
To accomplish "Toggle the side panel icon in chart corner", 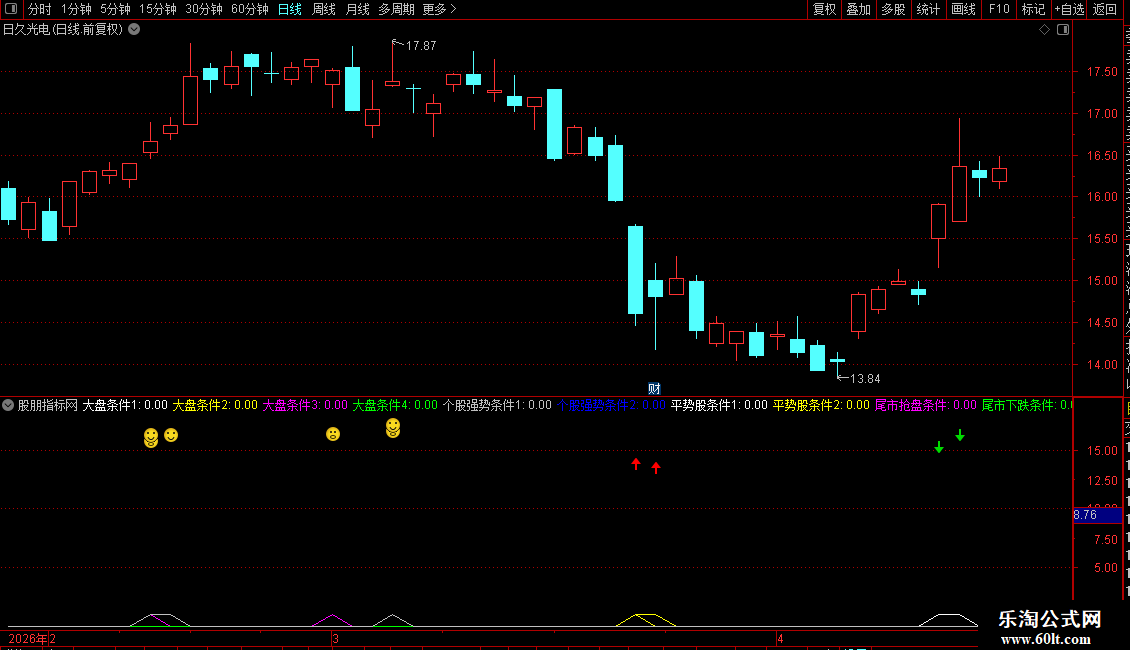I will (x=1063, y=30).
